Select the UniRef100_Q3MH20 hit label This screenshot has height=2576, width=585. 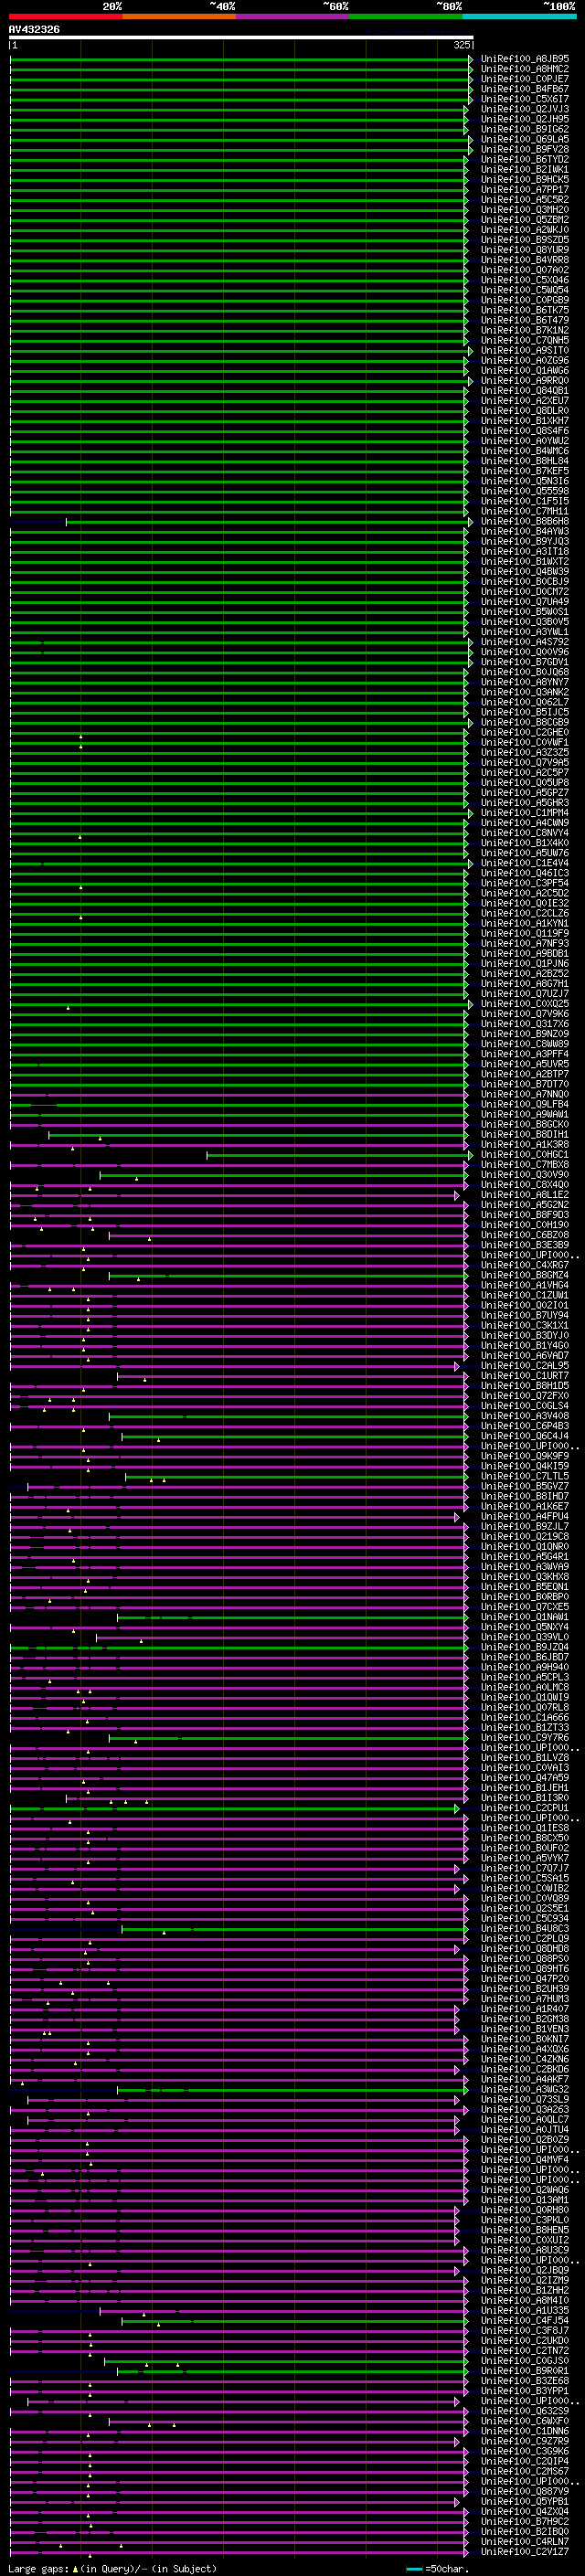[525, 210]
